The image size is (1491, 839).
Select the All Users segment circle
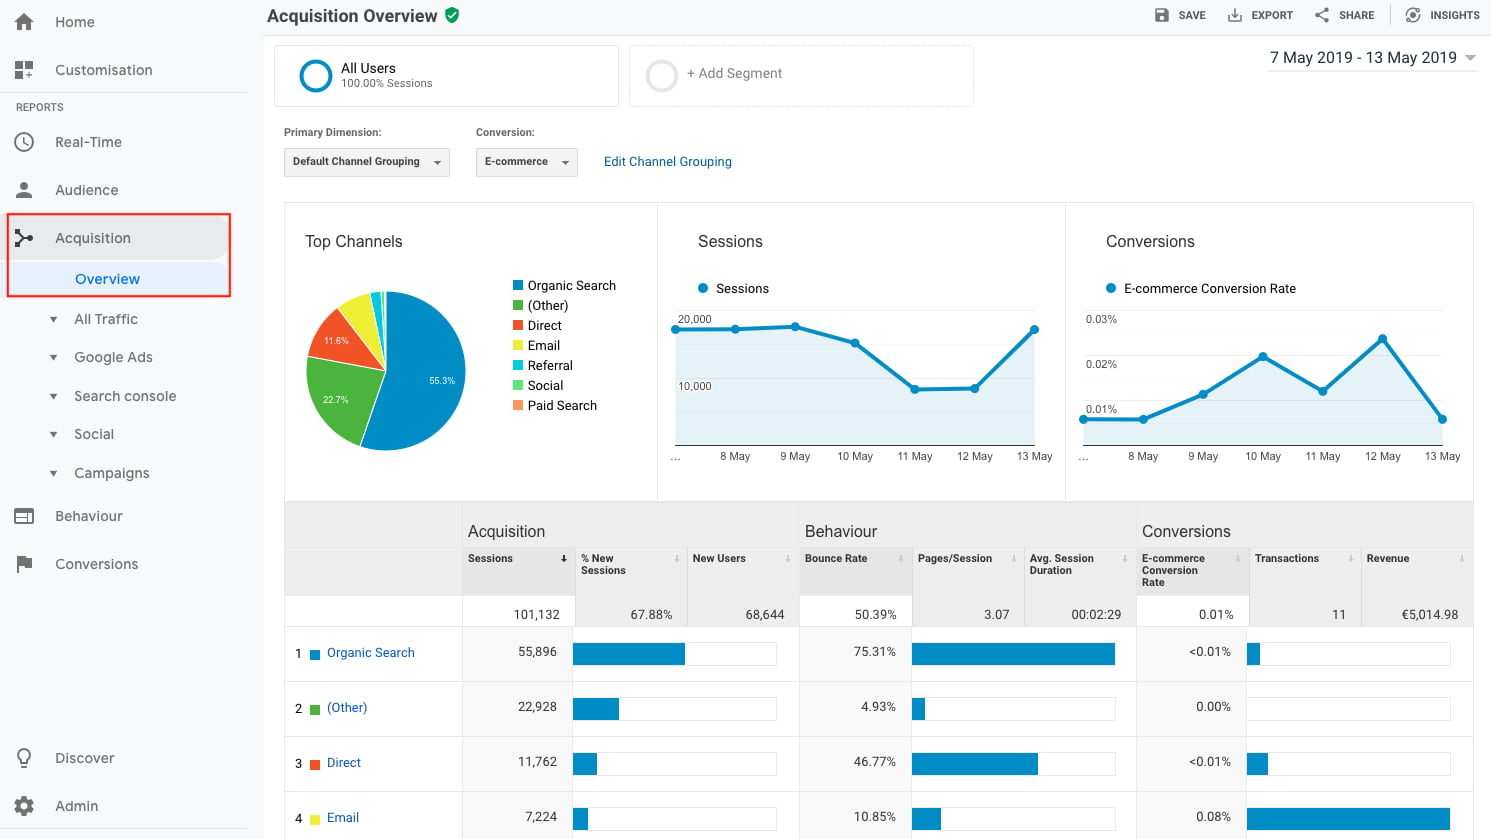tap(316, 76)
